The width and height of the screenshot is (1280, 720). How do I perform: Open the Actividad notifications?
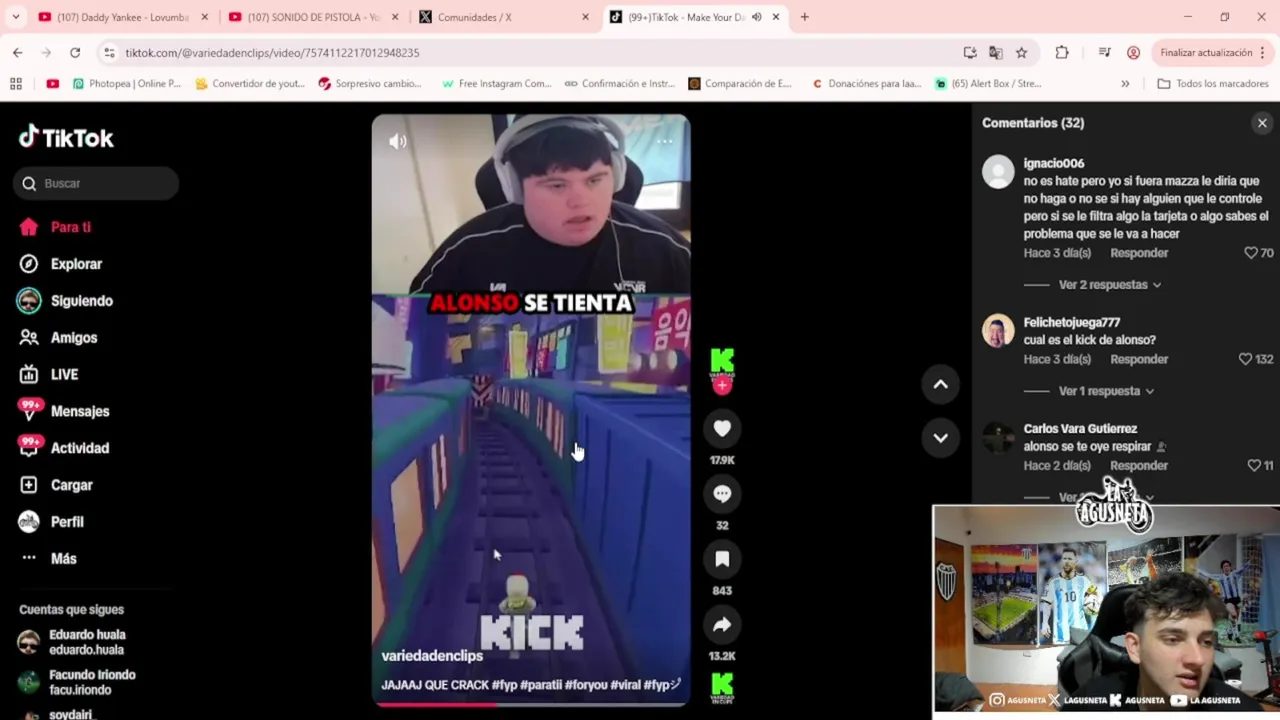tap(64, 448)
